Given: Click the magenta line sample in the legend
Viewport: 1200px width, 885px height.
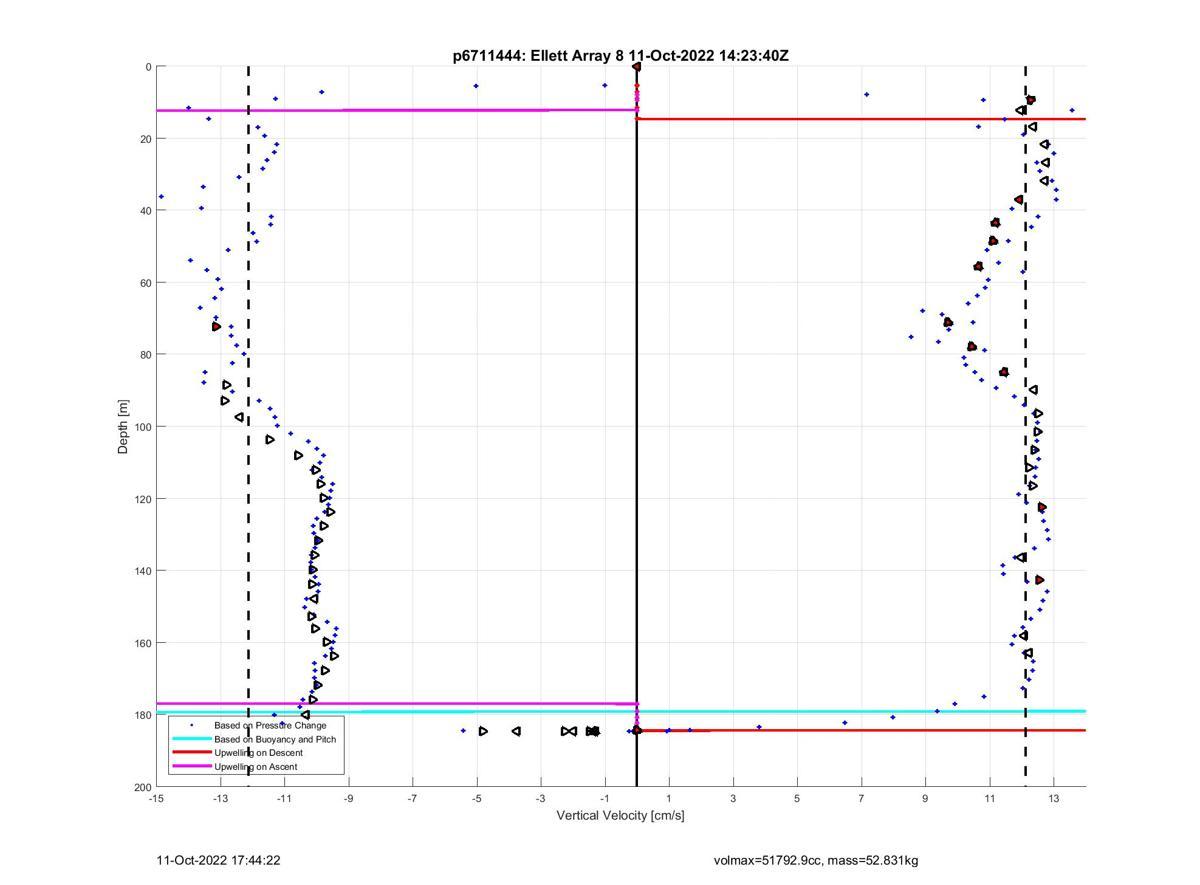Looking at the screenshot, I should click(191, 767).
